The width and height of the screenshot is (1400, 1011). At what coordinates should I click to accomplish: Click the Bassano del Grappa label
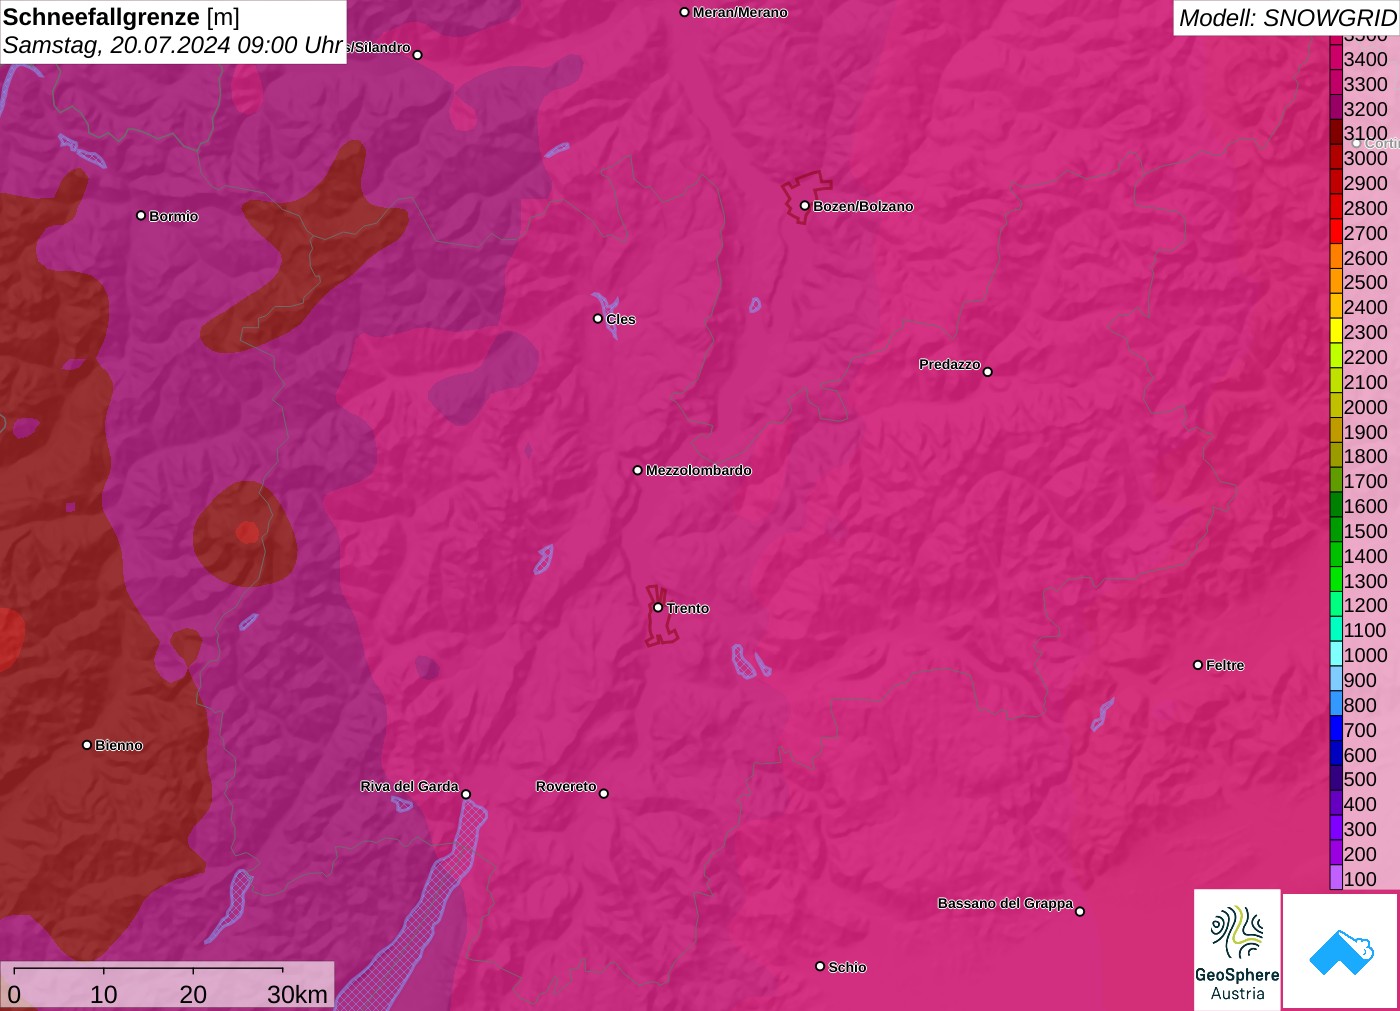point(1005,903)
